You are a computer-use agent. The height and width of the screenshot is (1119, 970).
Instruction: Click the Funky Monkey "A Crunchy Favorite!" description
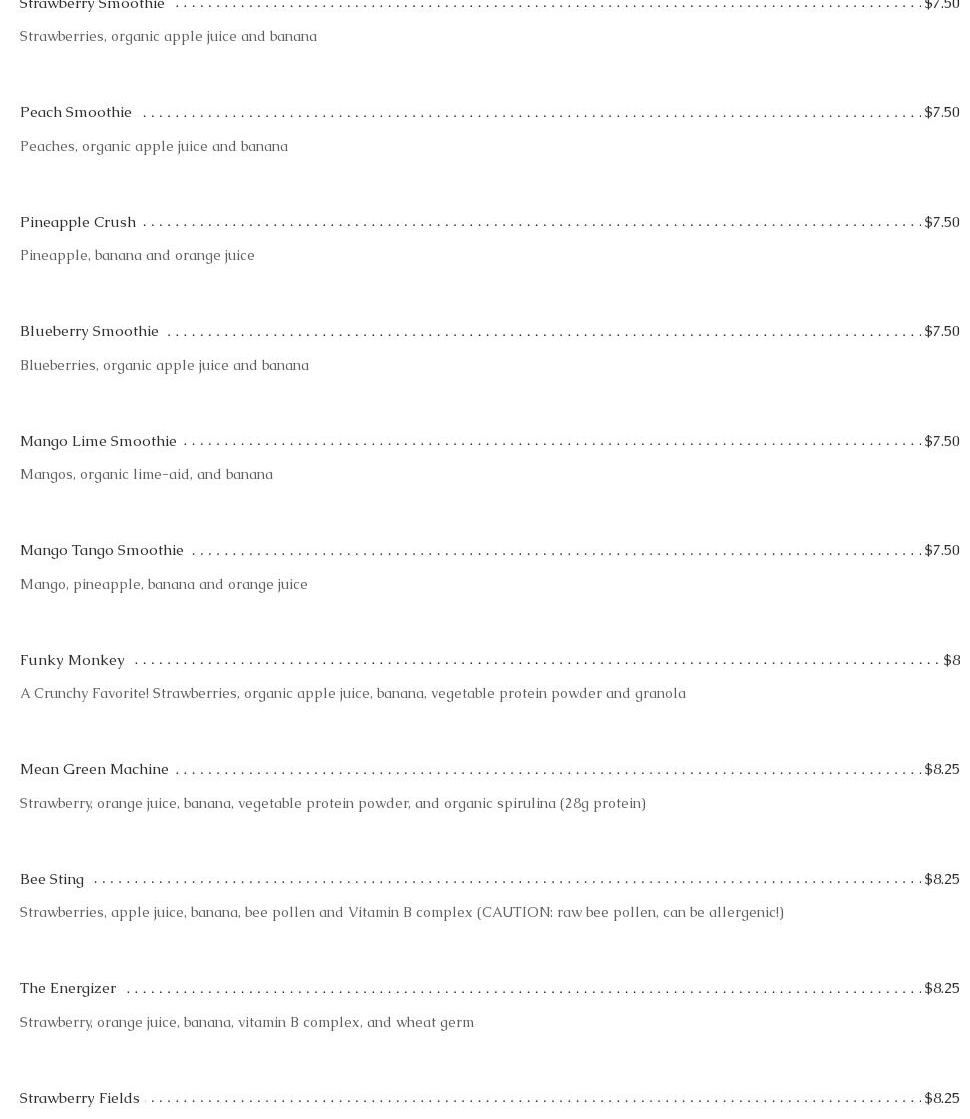coord(352,693)
